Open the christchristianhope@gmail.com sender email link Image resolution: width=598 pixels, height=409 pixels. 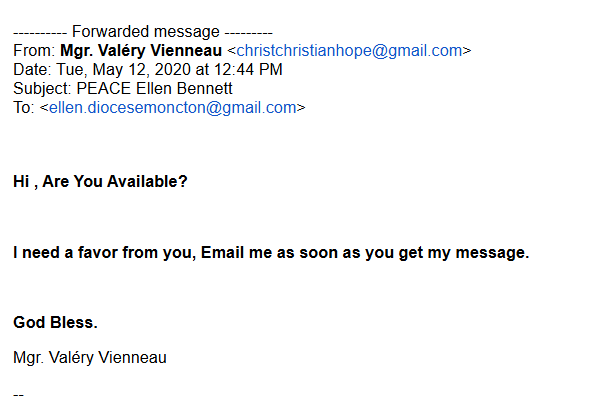(x=349, y=51)
